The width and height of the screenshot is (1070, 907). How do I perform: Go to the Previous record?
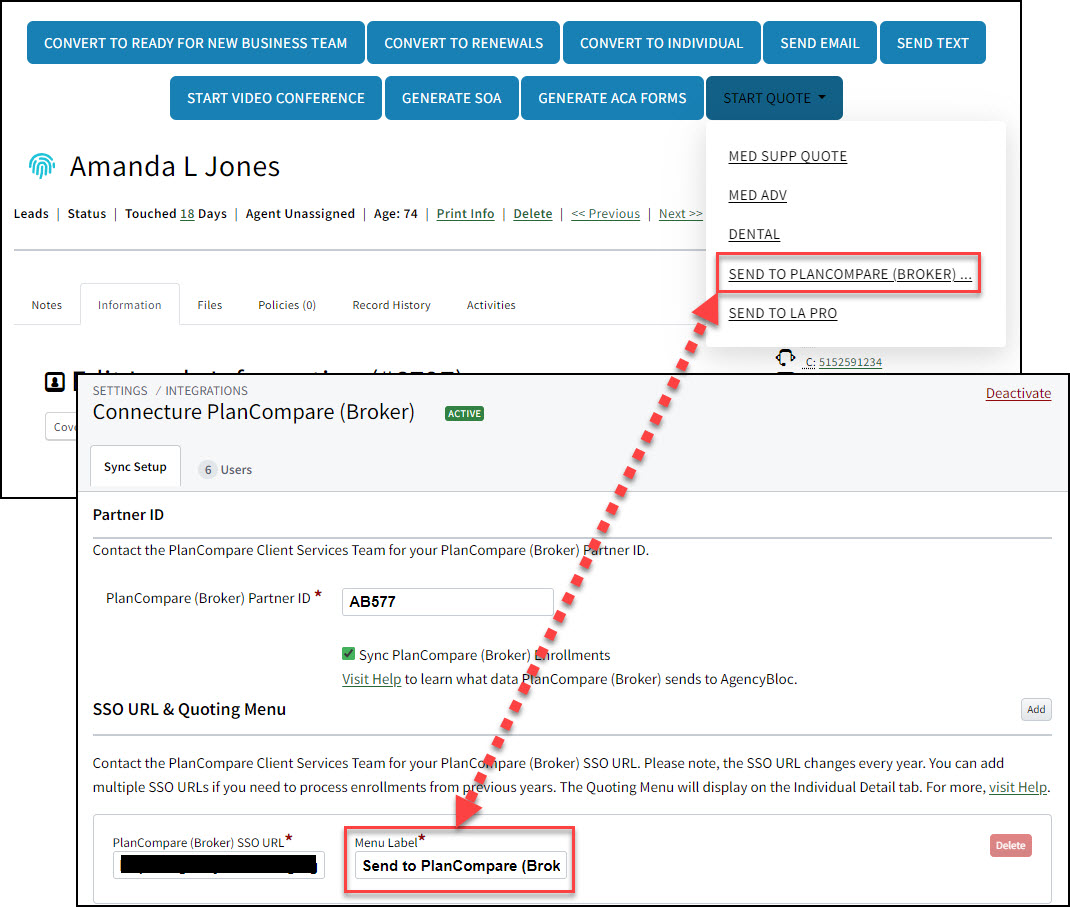(x=605, y=214)
